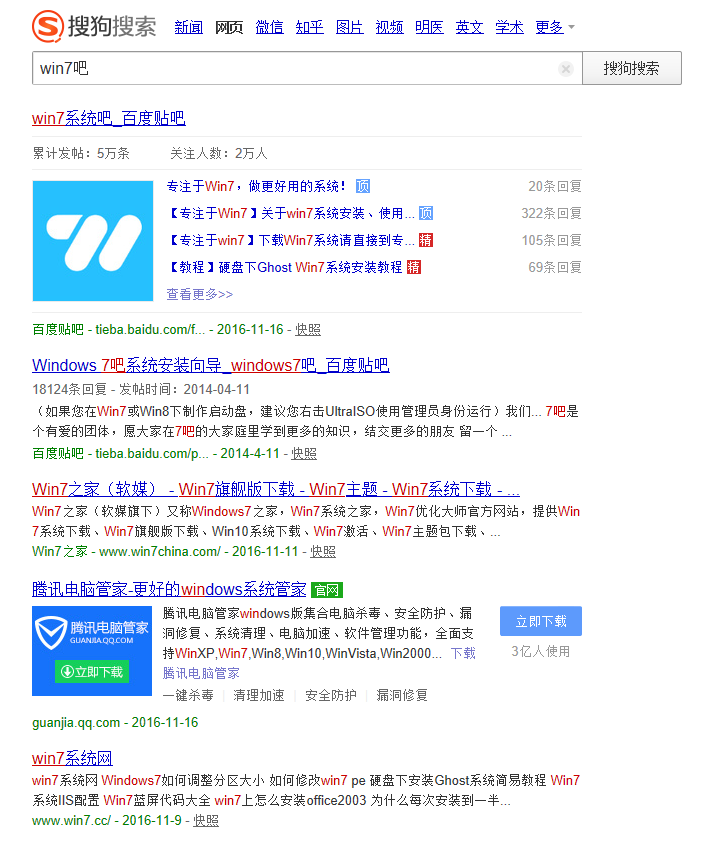Click the 3亿人使用 text

point(541,651)
